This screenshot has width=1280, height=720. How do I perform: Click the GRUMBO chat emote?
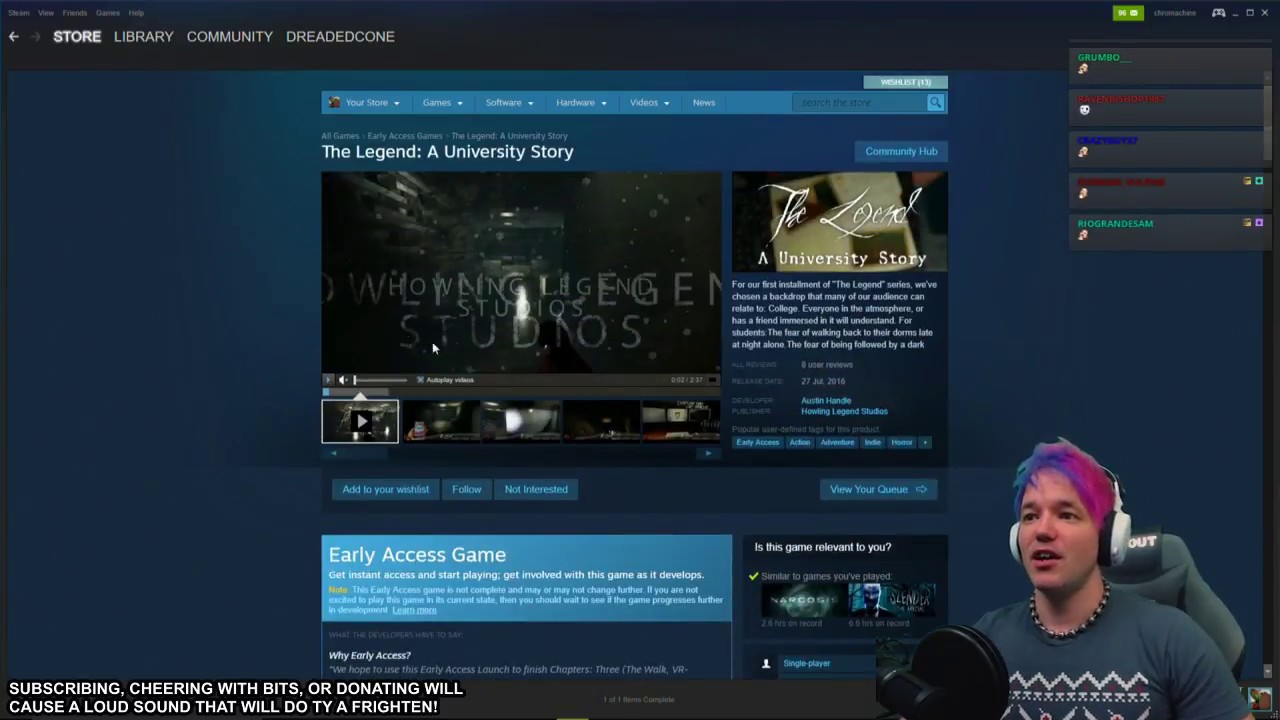click(x=1083, y=69)
